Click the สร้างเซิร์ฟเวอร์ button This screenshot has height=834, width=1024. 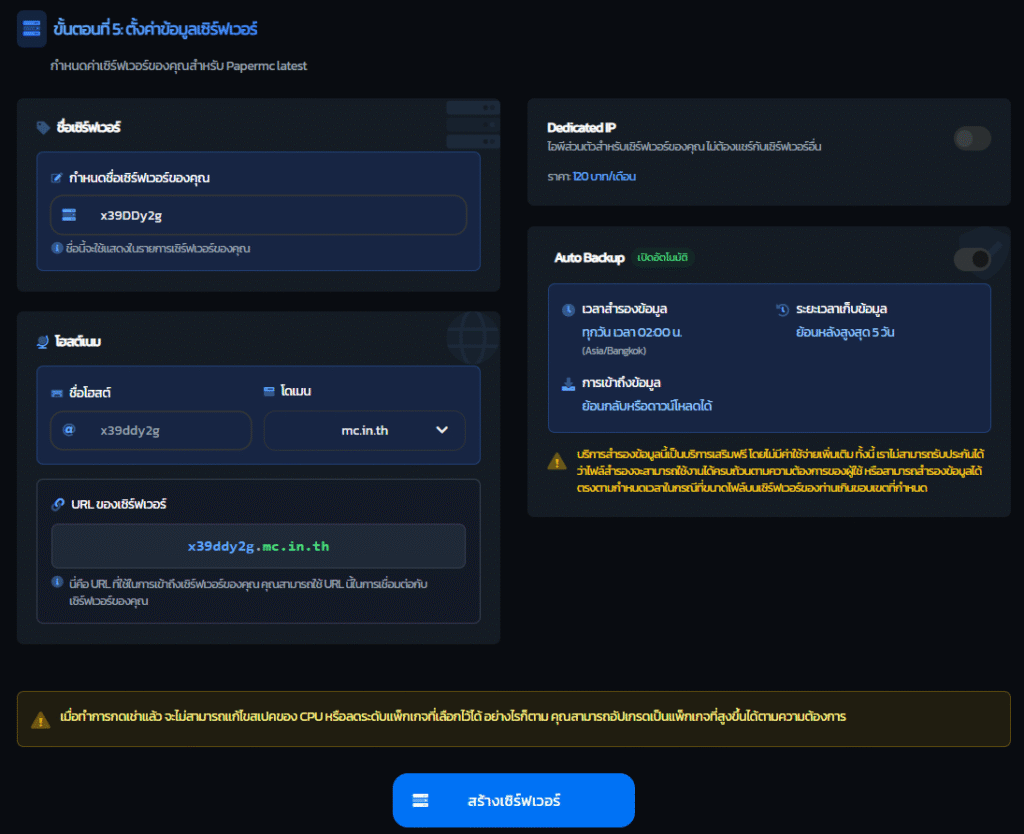click(x=513, y=800)
